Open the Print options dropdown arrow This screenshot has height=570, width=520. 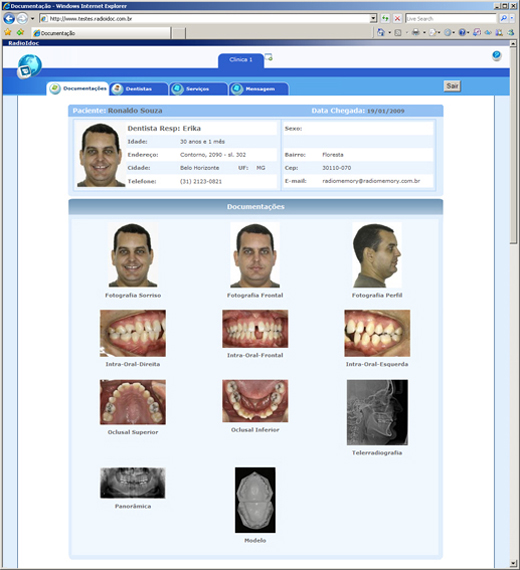[424, 33]
